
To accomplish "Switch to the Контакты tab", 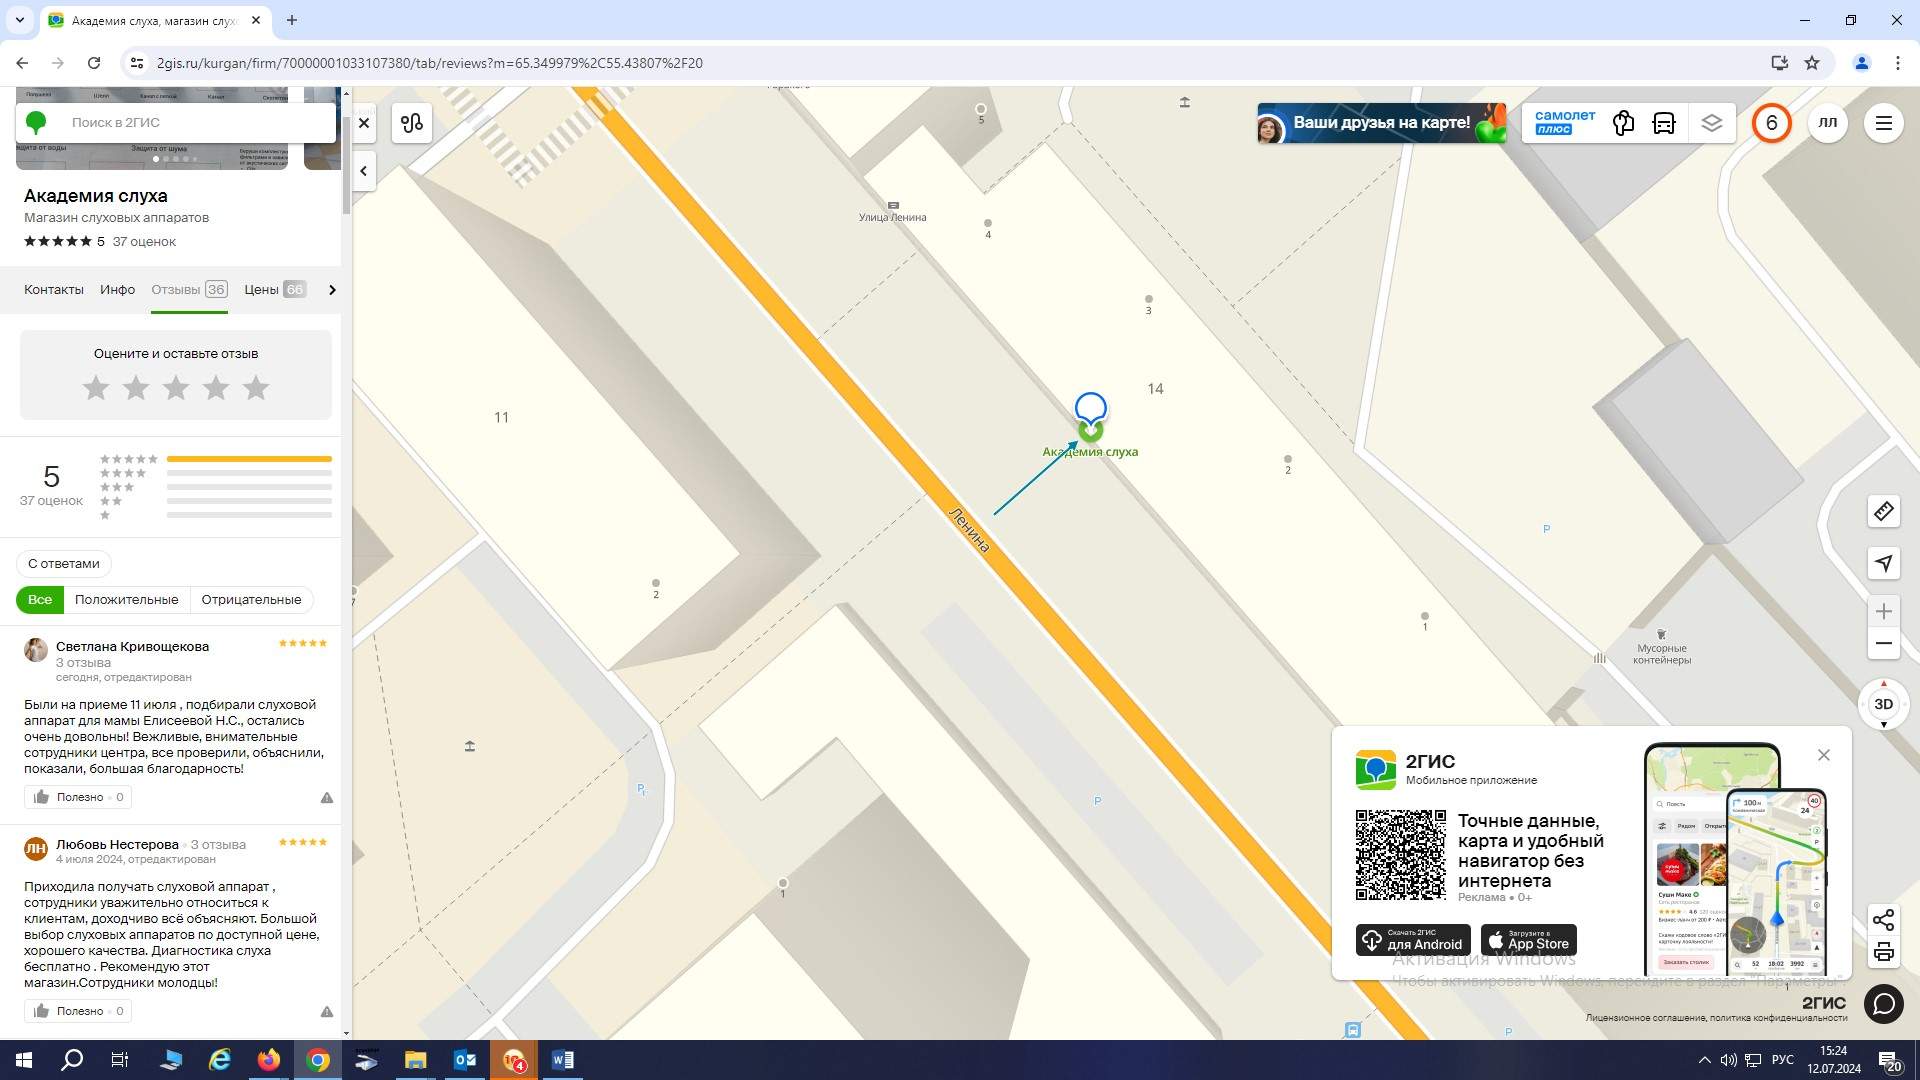I will coord(54,290).
